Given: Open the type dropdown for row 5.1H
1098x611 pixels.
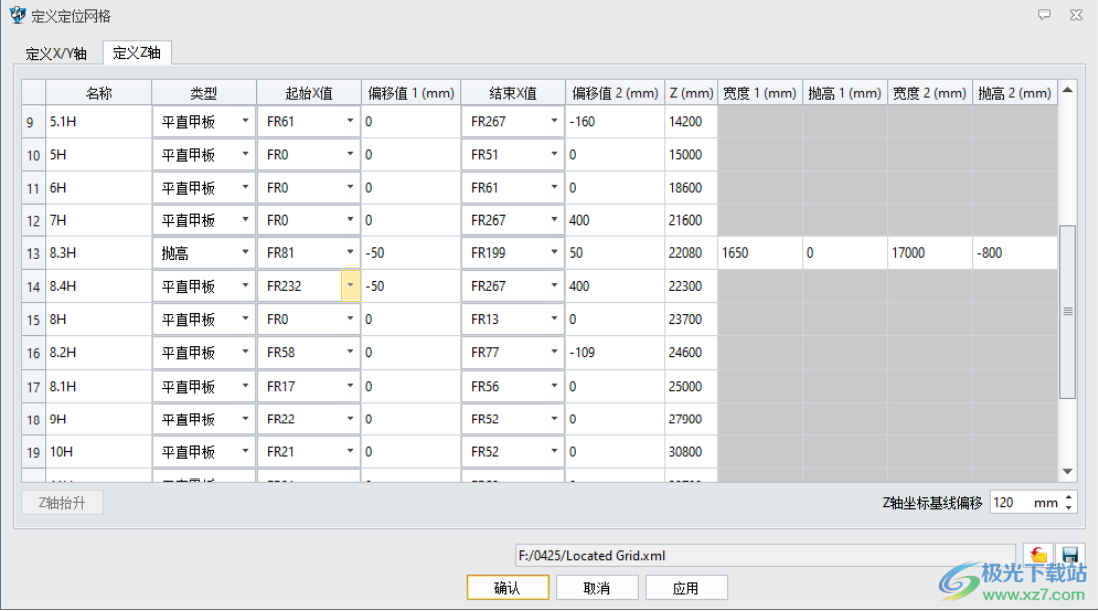Looking at the screenshot, I should (x=245, y=121).
